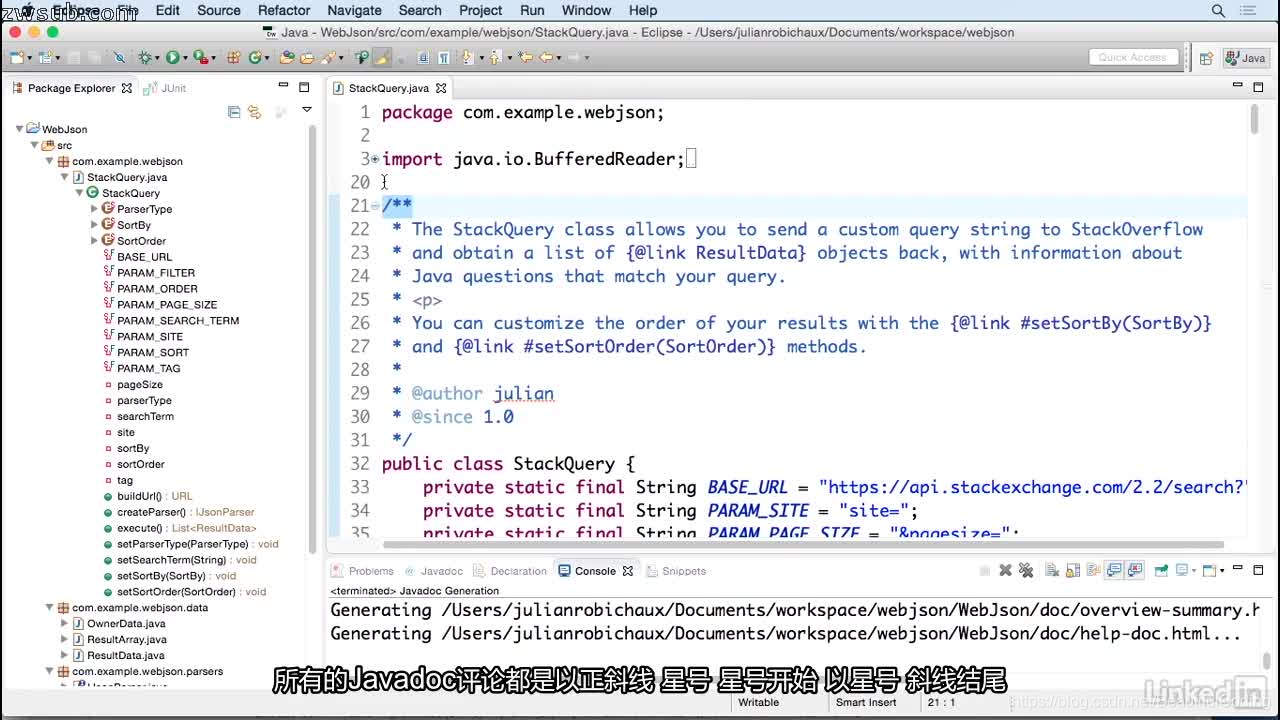The width and height of the screenshot is (1280, 720).
Task: Select setSearchTerm(String) in the outline tree
Action: pos(186,560)
